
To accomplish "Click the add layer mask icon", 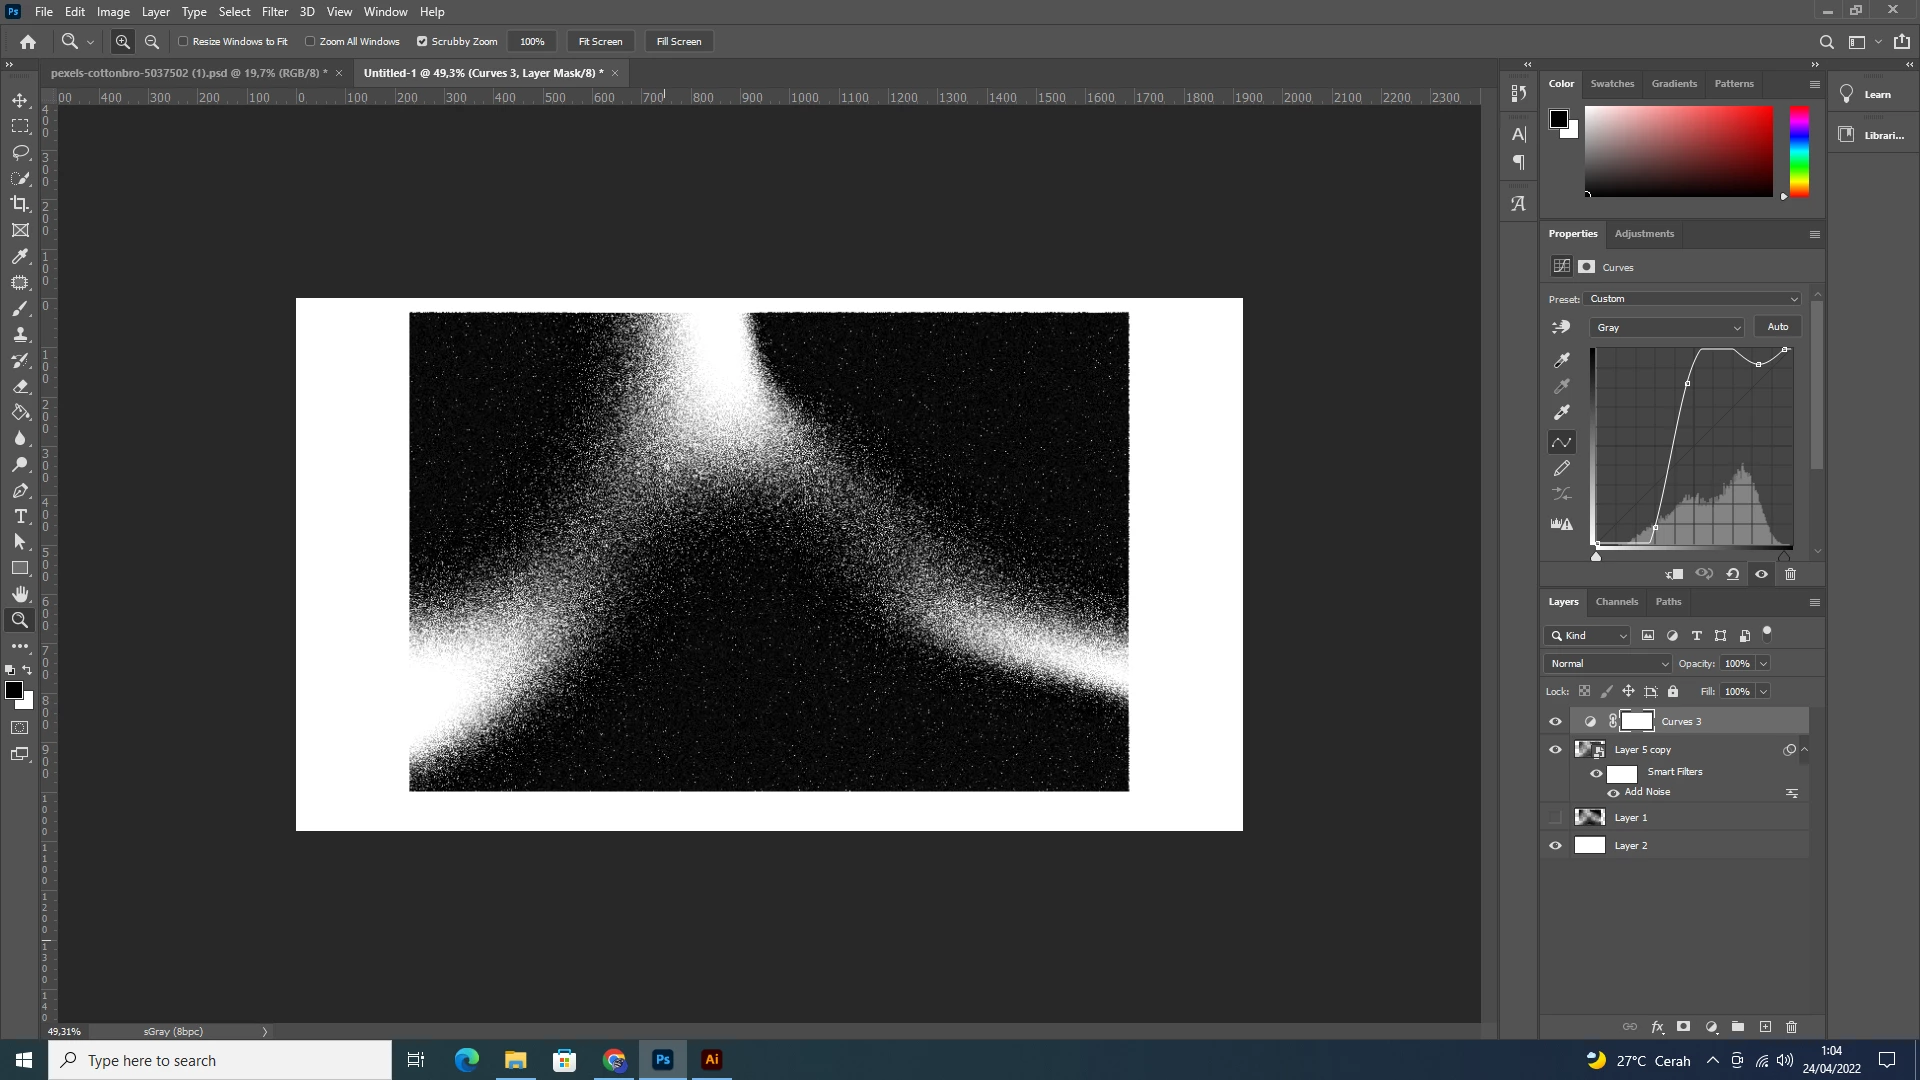I will point(1684,1027).
